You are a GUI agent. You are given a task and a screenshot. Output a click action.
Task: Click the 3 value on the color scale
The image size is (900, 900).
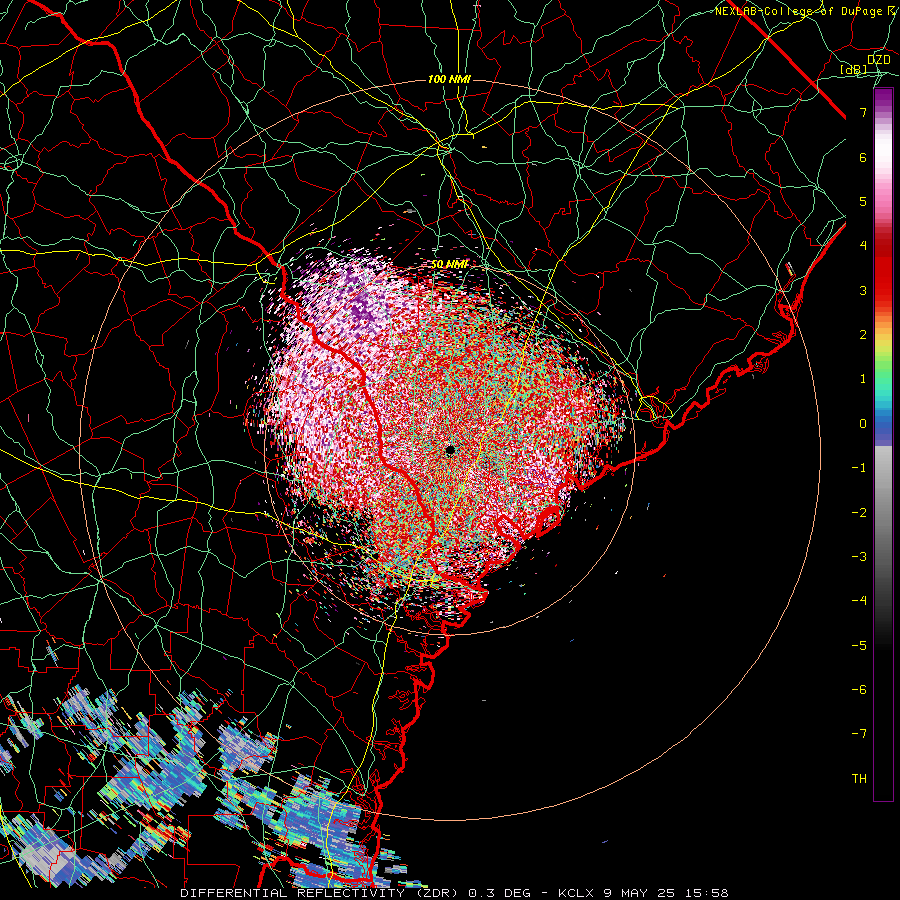863,290
